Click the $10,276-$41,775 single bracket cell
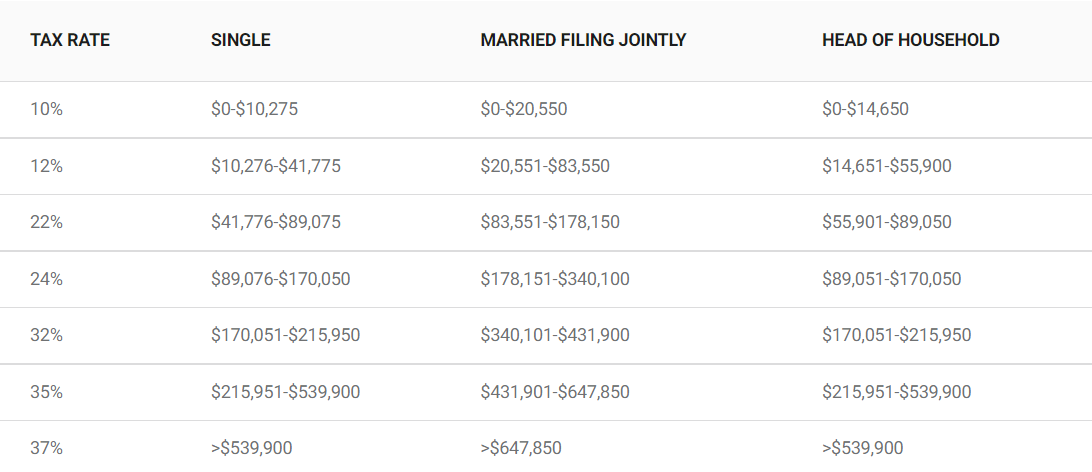 pos(276,166)
